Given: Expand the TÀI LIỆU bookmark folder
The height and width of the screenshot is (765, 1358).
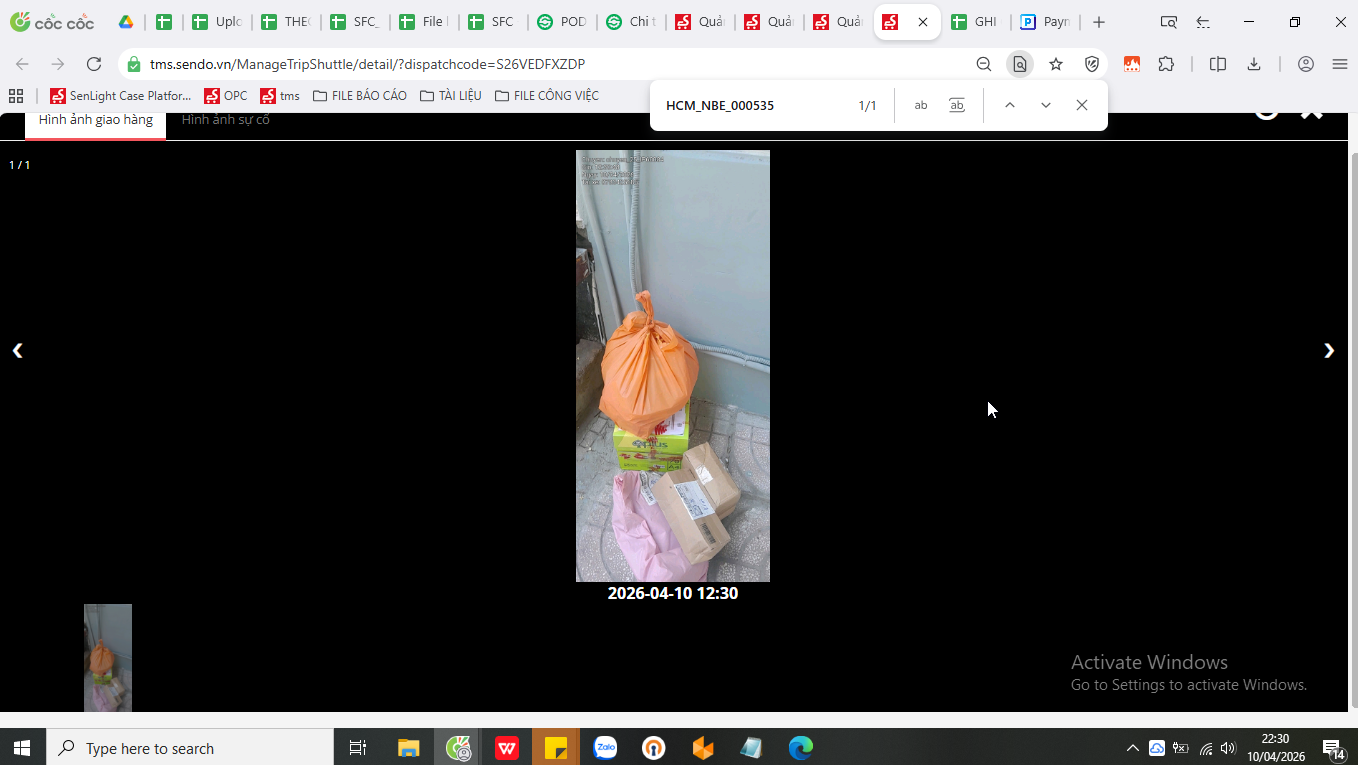Looking at the screenshot, I should click(x=451, y=96).
